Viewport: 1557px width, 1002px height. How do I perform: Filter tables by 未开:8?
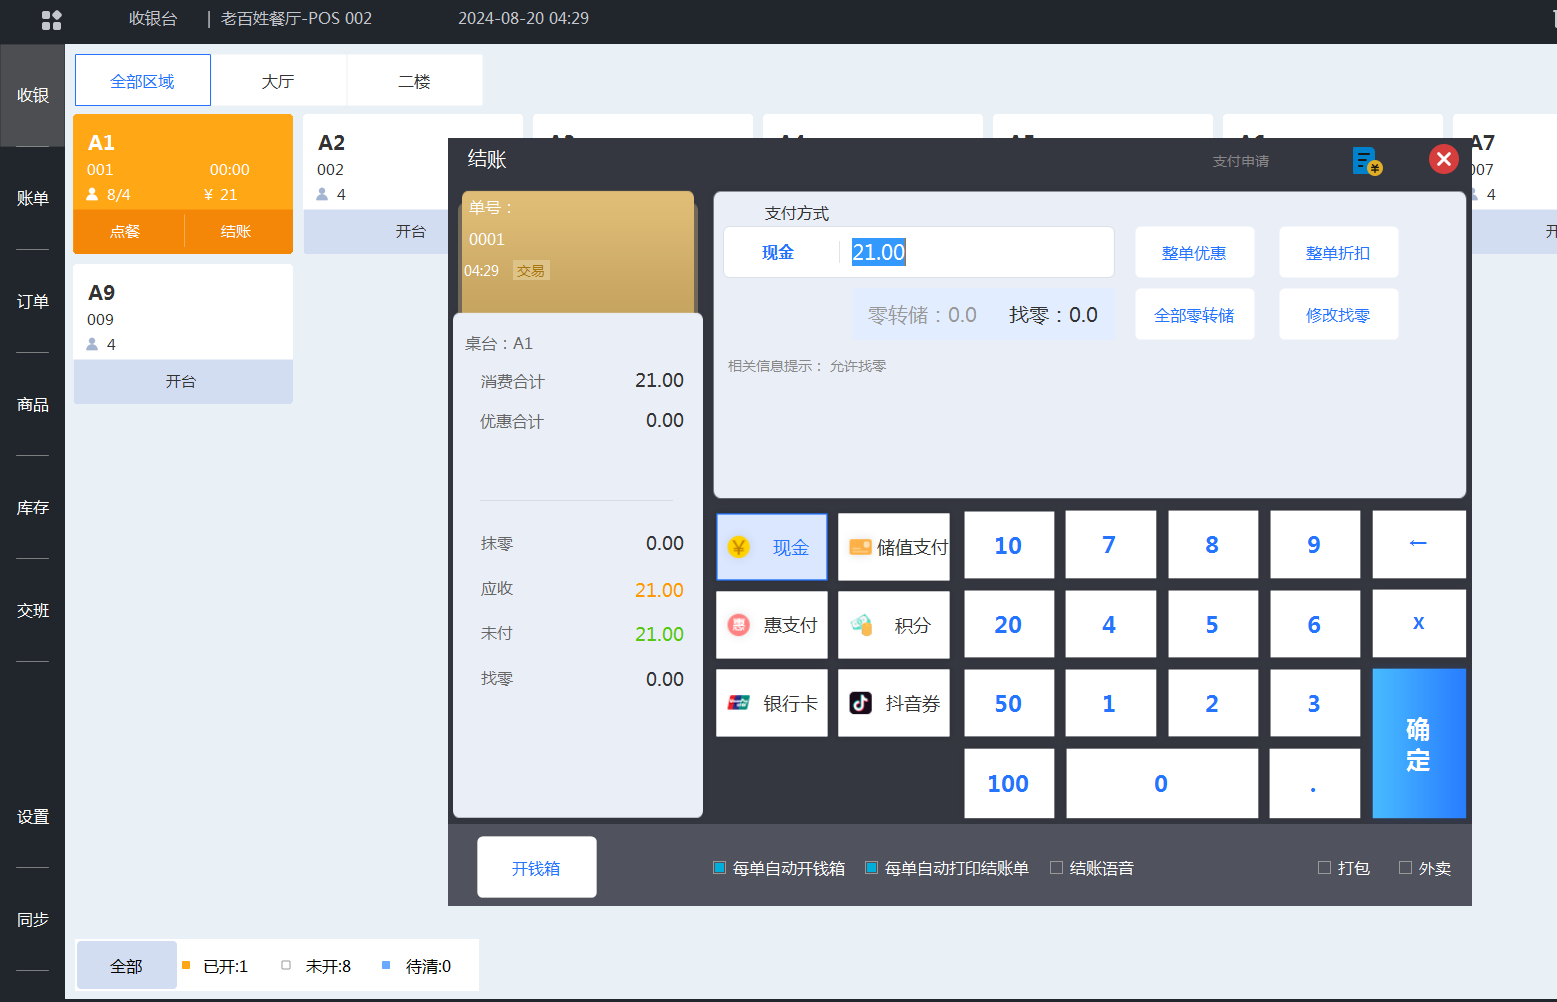pos(317,966)
